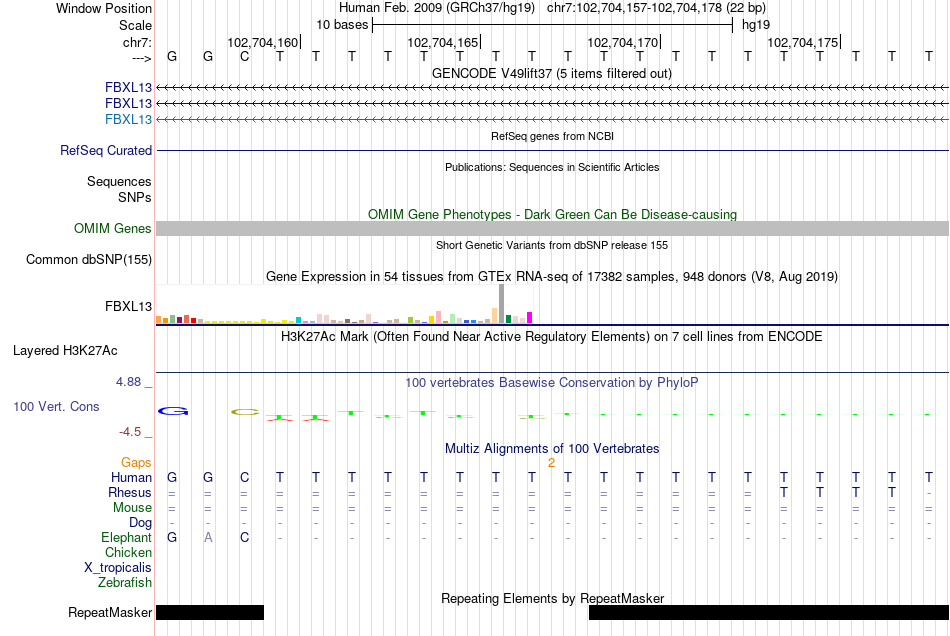Click the Mouse alignment row label
Screen dimensions: 950x636
tap(132, 508)
